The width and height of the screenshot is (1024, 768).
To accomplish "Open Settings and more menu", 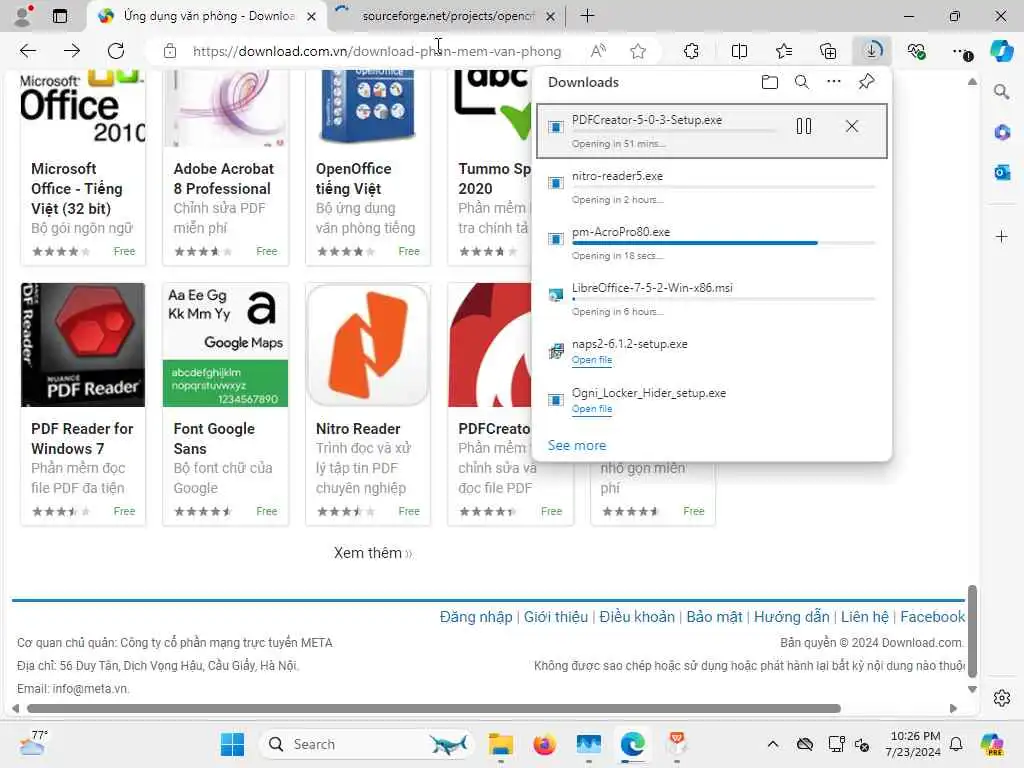I will [961, 51].
